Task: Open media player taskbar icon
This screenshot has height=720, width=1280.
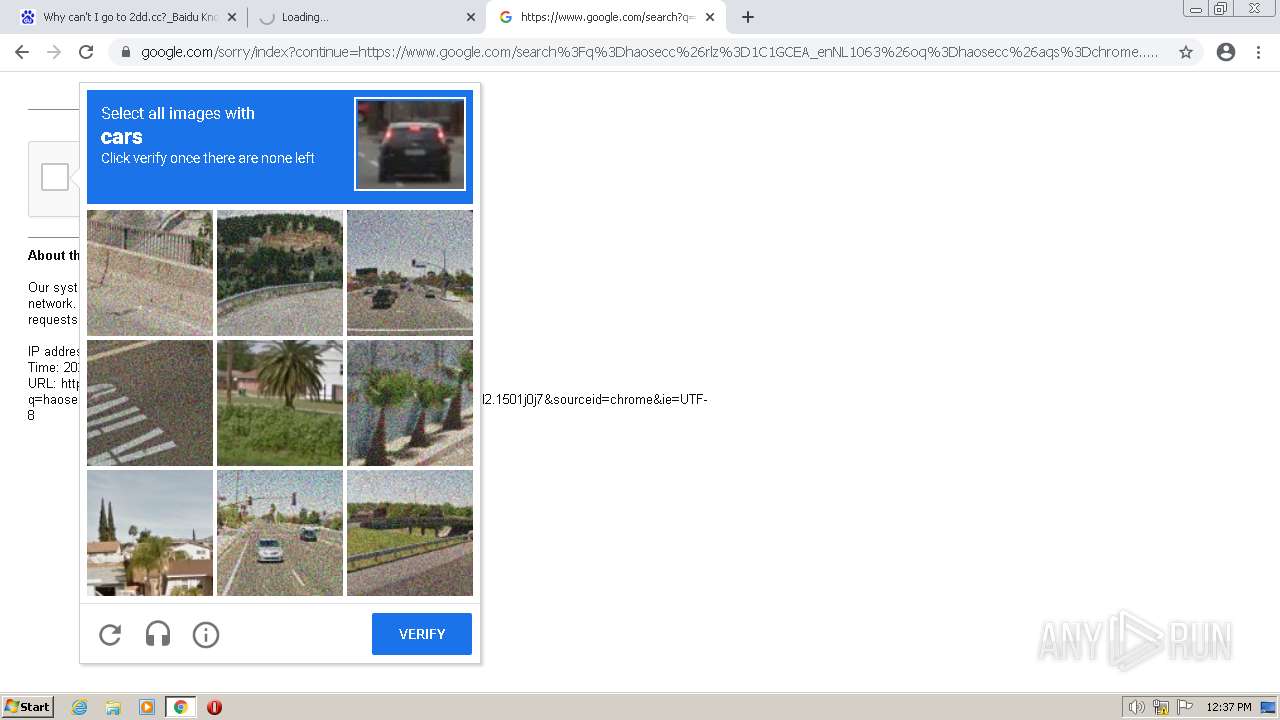Action: 147,707
